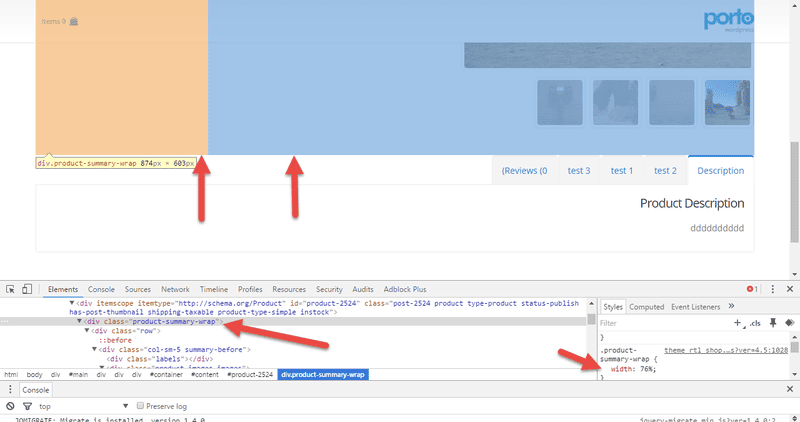Activate the inspect element picker icon
Screen dimensions: 800x422
coord(10,289)
